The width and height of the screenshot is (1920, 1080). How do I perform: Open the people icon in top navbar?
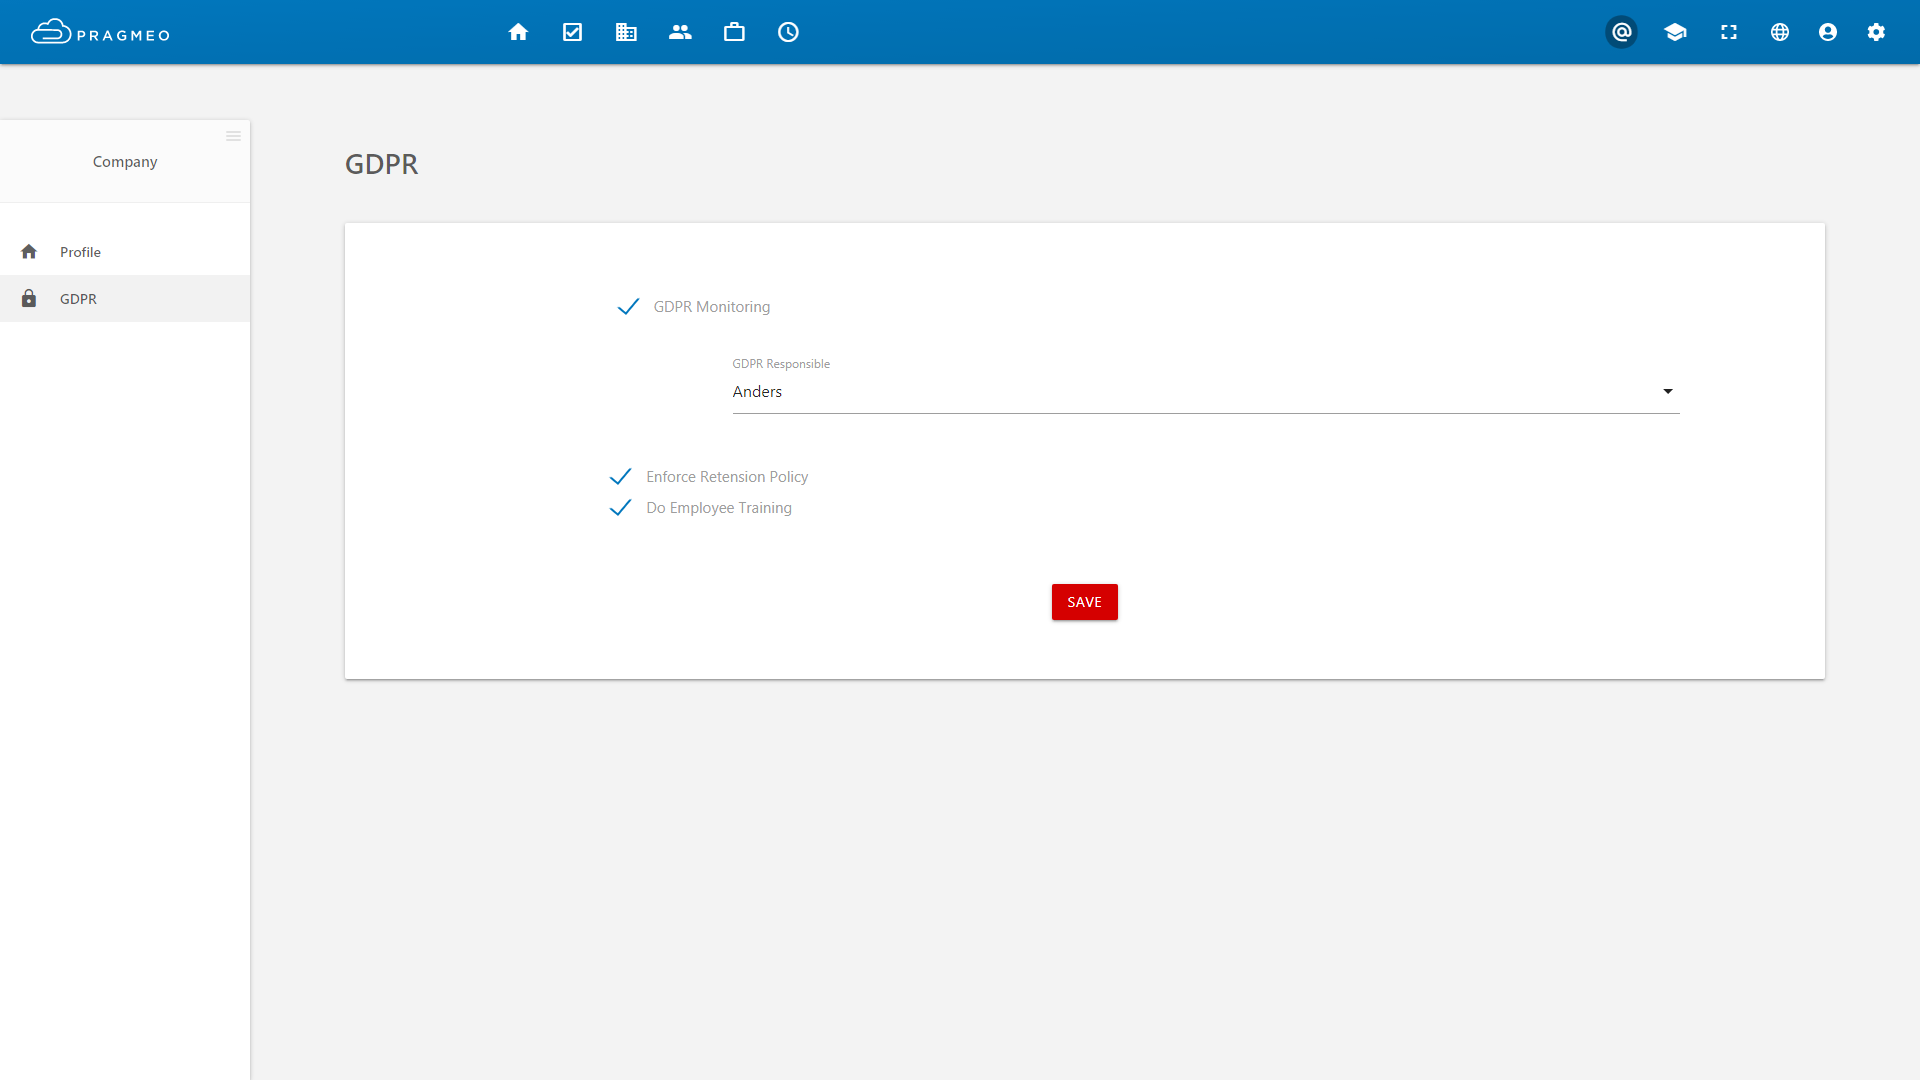[x=680, y=32]
